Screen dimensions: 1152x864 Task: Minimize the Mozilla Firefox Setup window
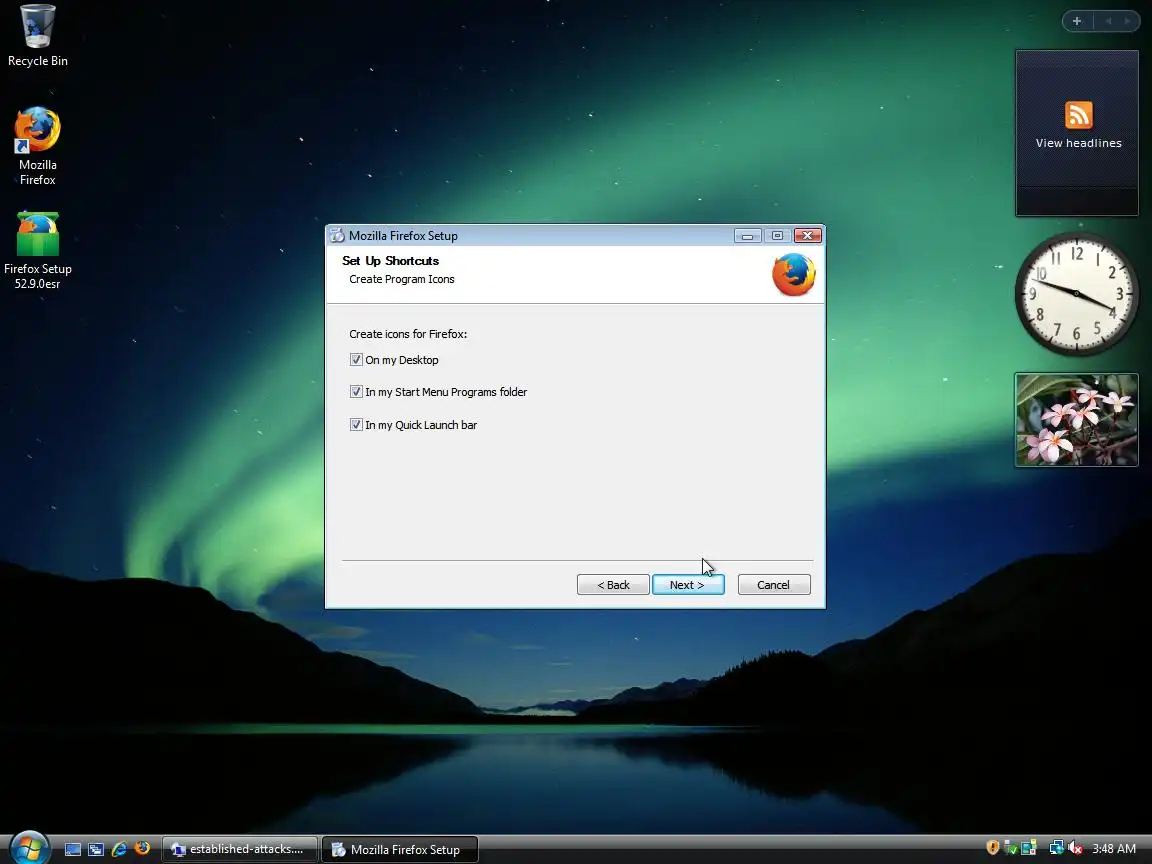[748, 235]
